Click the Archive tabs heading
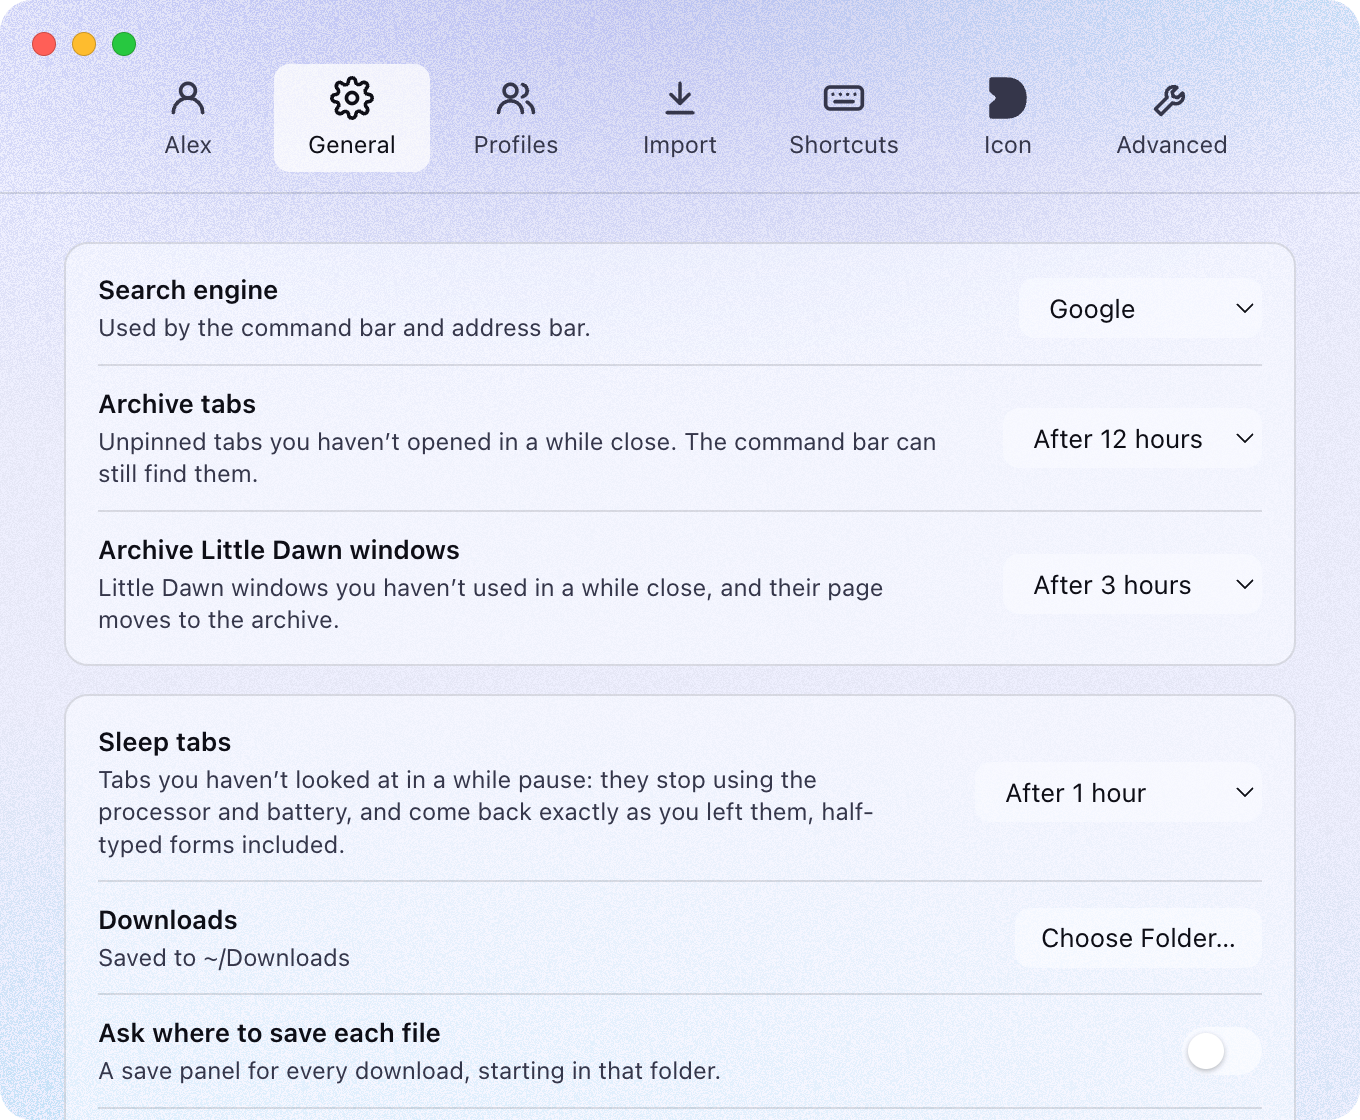 (177, 404)
